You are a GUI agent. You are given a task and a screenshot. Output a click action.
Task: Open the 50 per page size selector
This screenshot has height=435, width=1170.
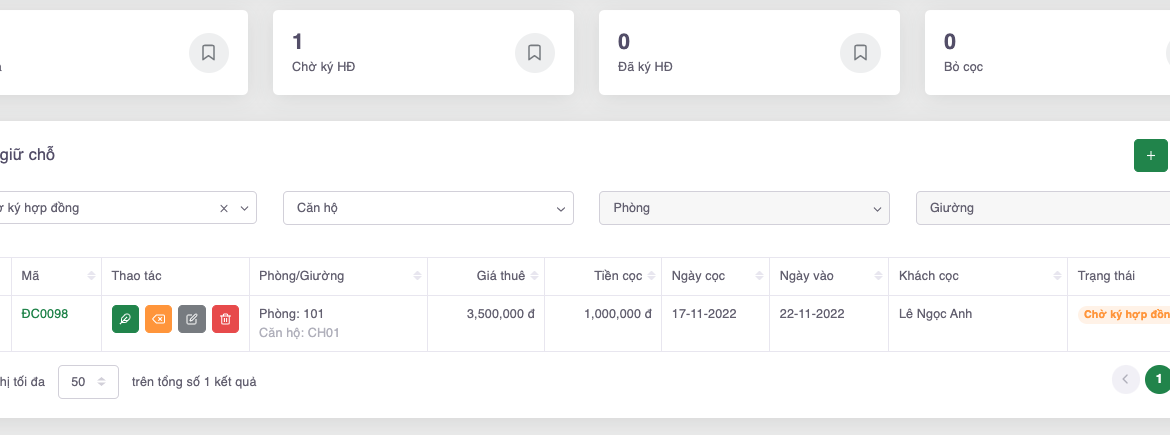[88, 381]
